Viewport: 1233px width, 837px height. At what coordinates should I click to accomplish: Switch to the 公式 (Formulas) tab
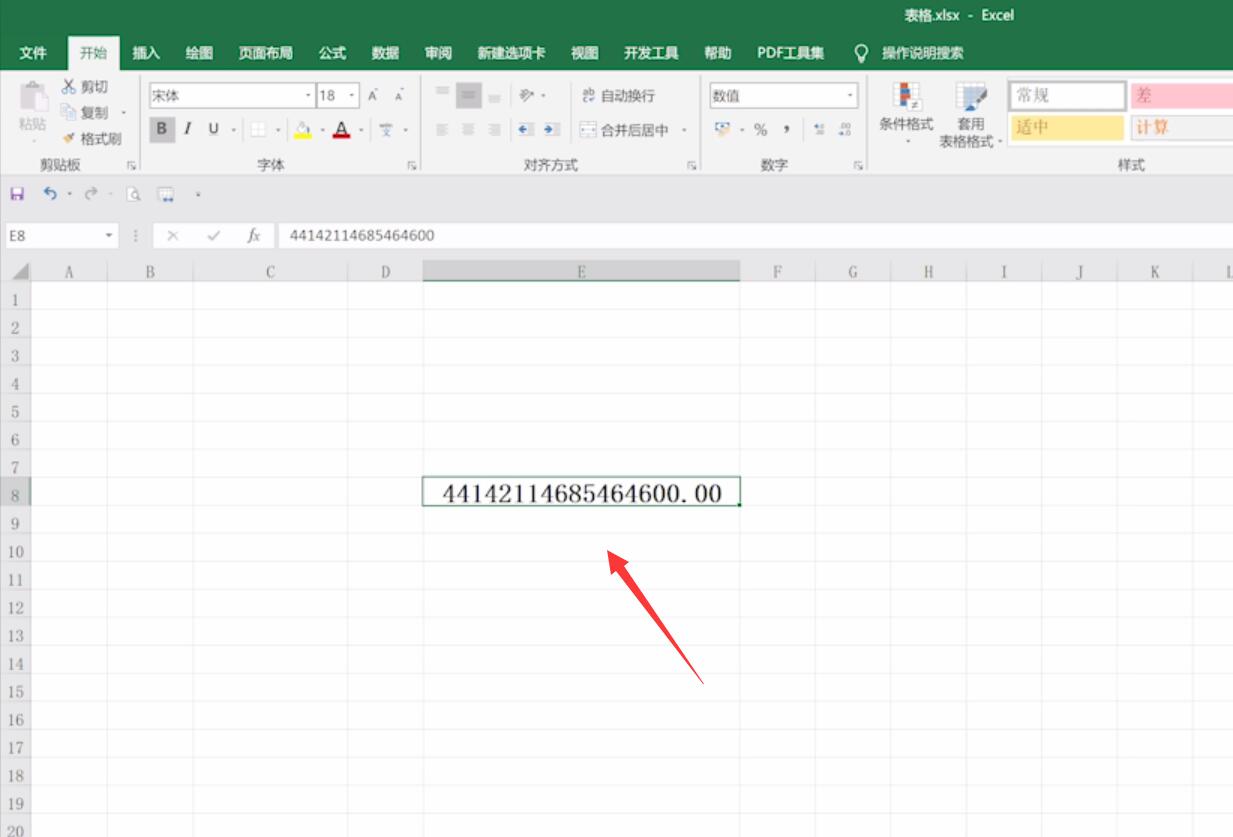point(332,53)
